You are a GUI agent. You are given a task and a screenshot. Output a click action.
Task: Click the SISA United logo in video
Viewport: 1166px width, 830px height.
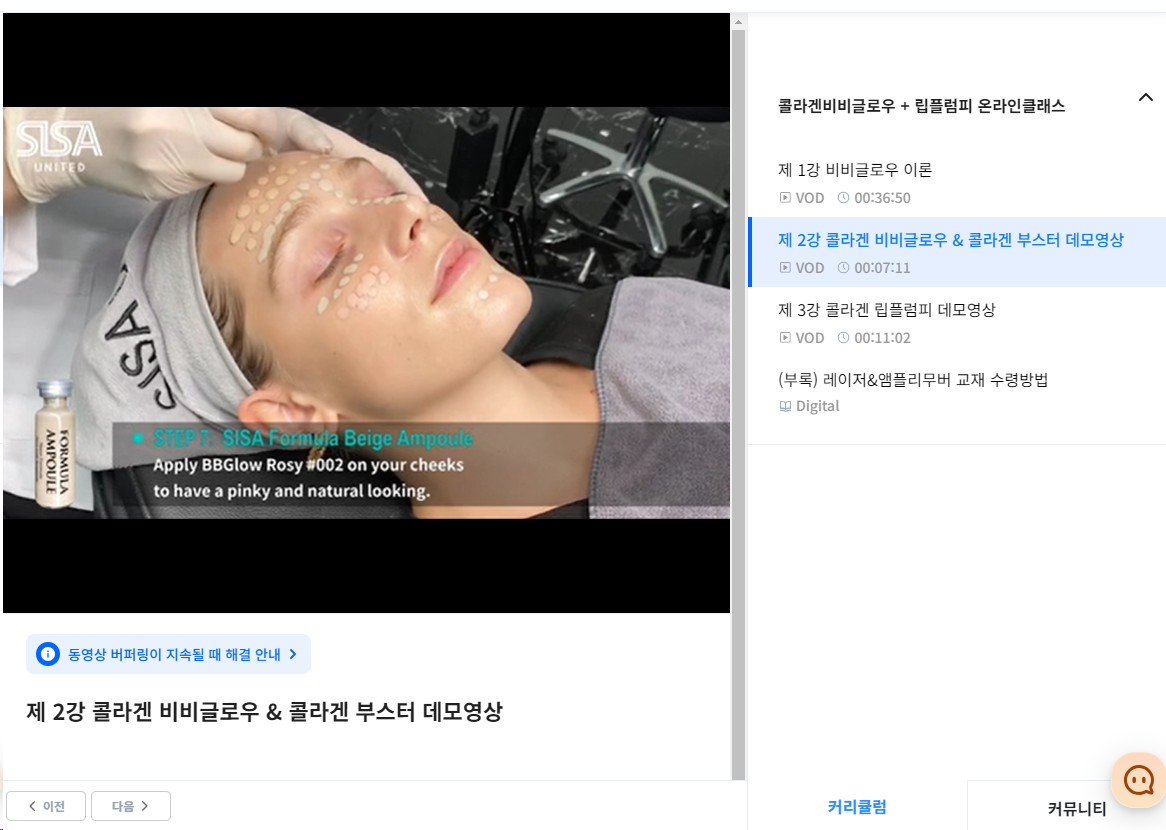[58, 143]
